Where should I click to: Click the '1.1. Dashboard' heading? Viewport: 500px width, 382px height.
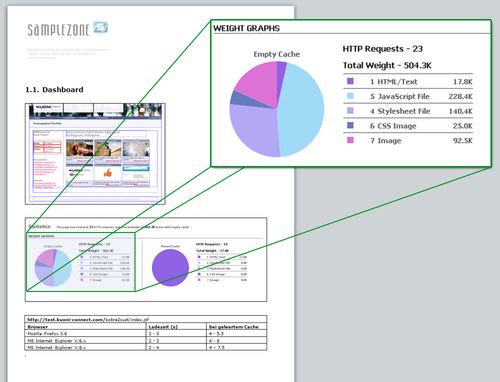point(54,90)
